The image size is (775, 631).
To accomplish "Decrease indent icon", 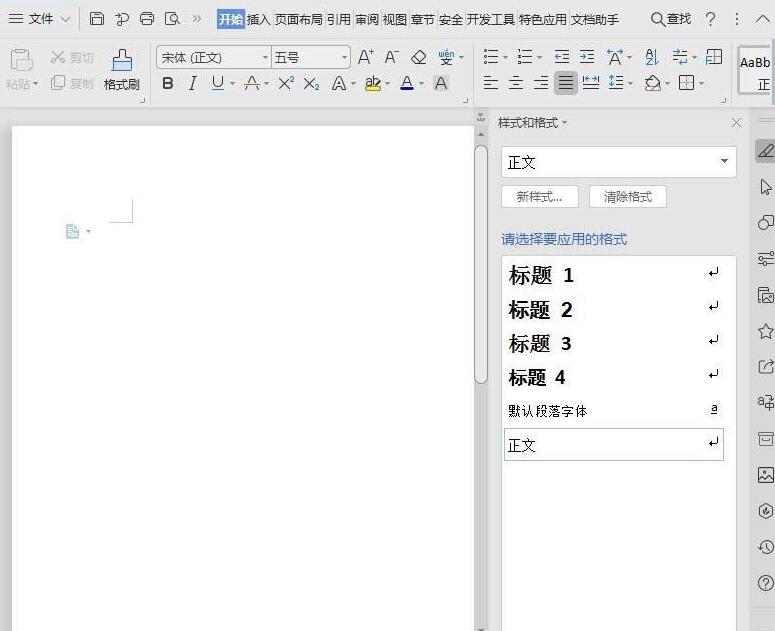I will [x=561, y=57].
